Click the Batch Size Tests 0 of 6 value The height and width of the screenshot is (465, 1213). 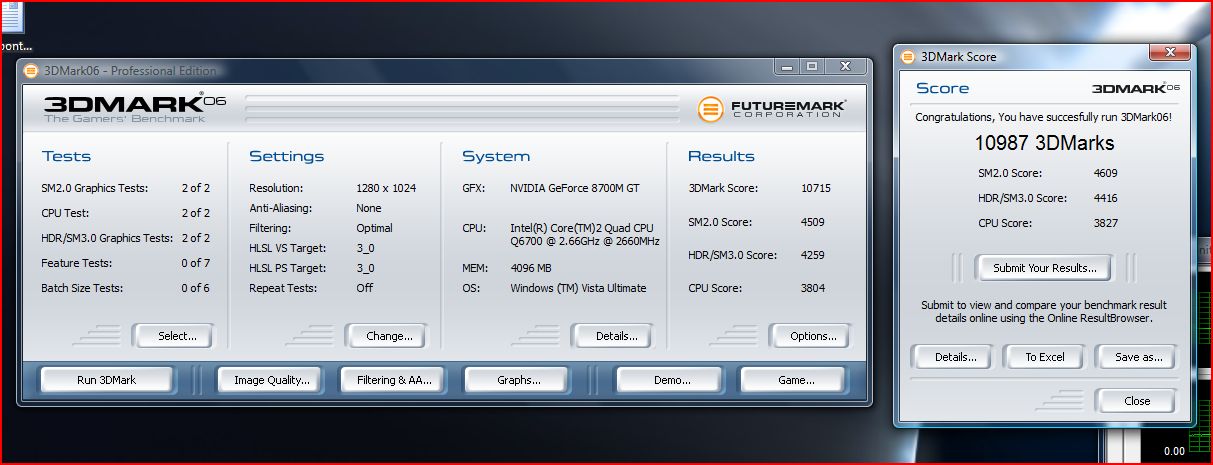click(x=195, y=288)
